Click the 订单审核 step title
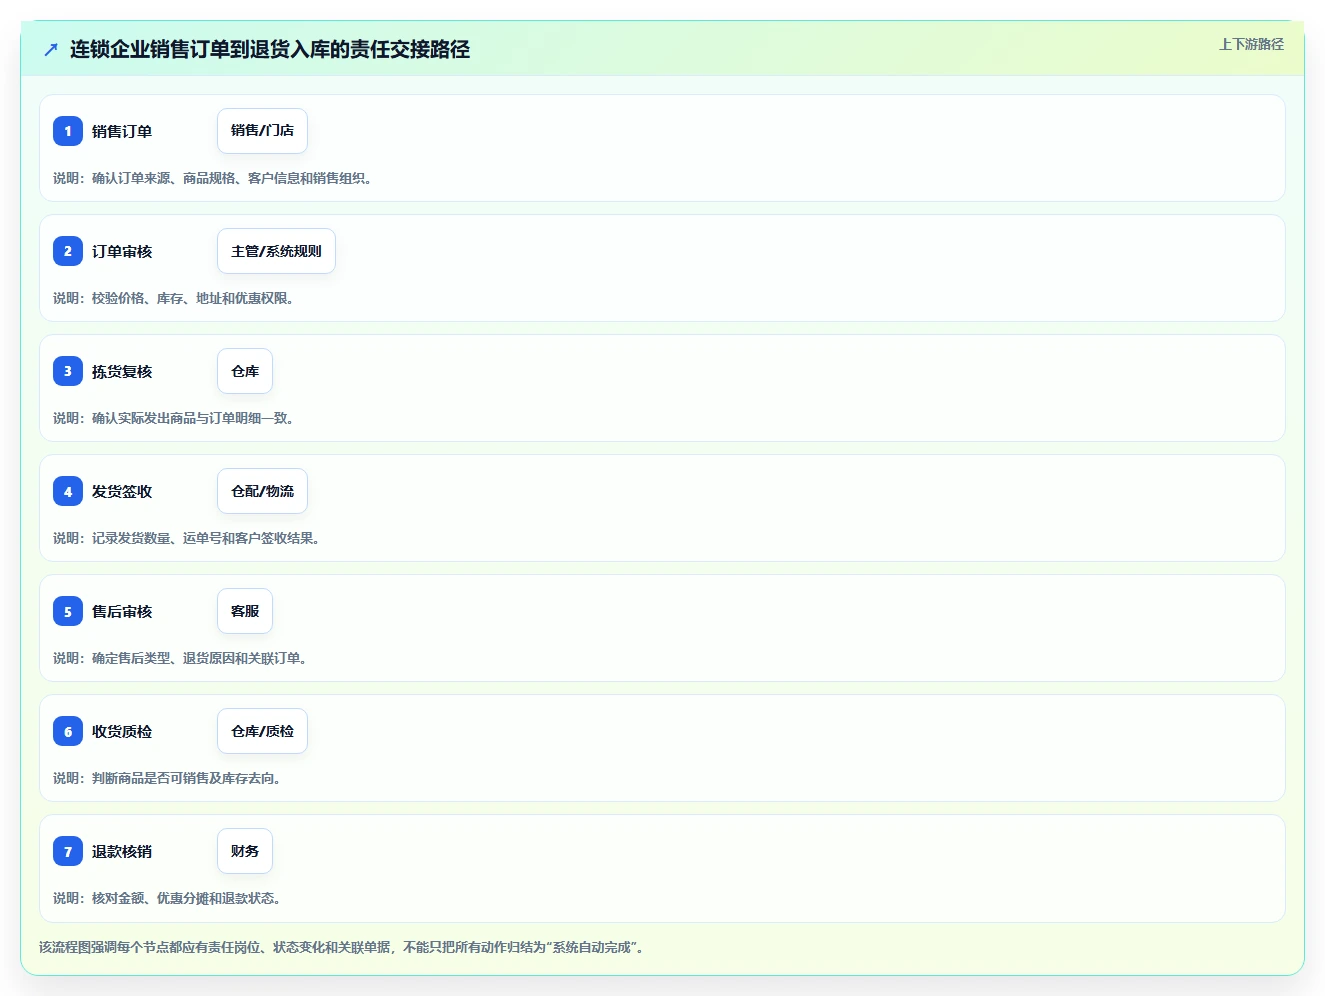 pyautogui.click(x=122, y=251)
